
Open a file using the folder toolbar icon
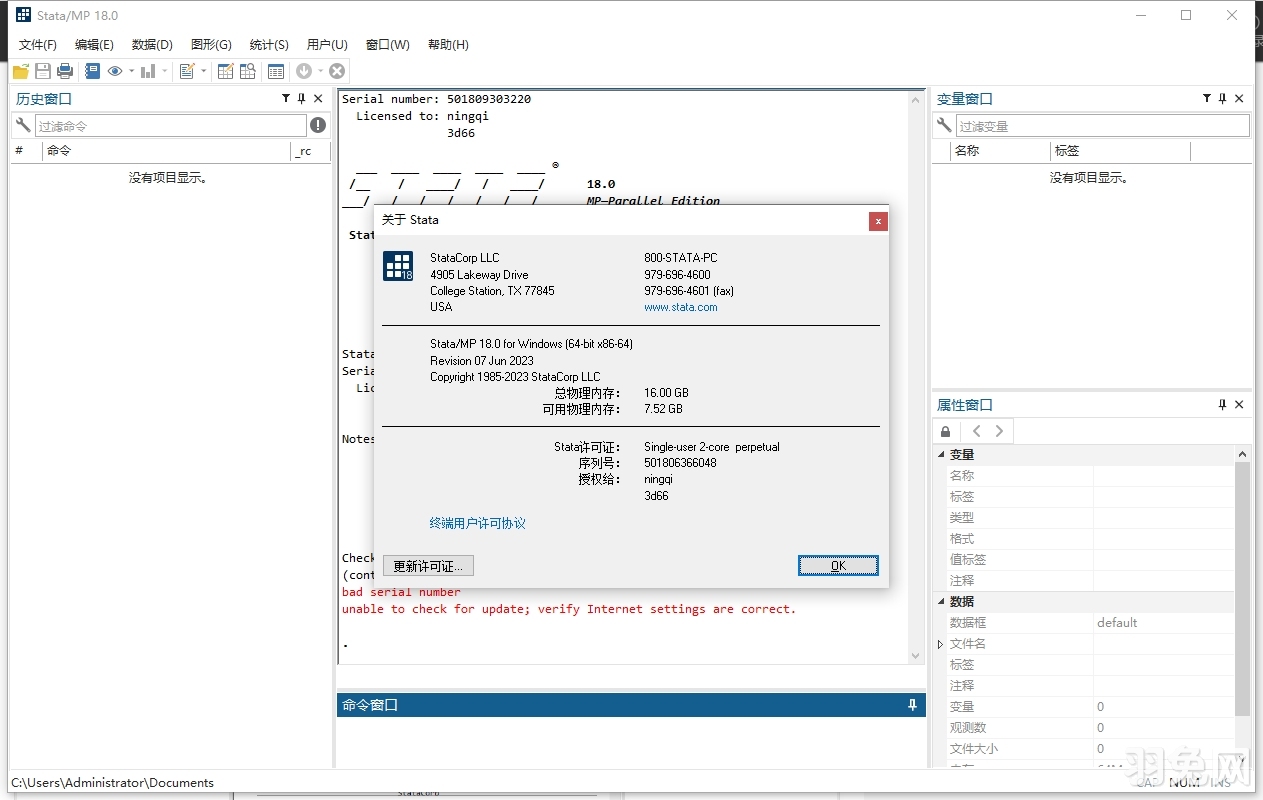[19, 70]
